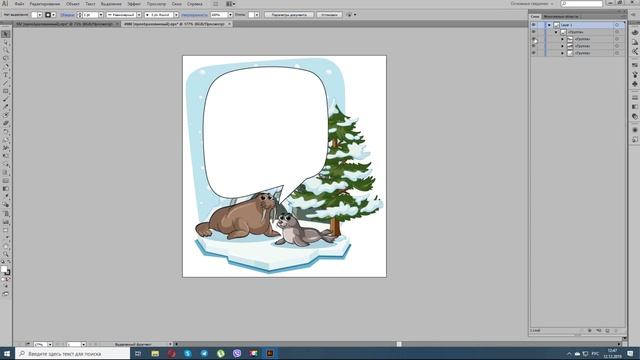
Task: Click the Stroke color swatch in toolbox
Action: [x=7, y=272]
